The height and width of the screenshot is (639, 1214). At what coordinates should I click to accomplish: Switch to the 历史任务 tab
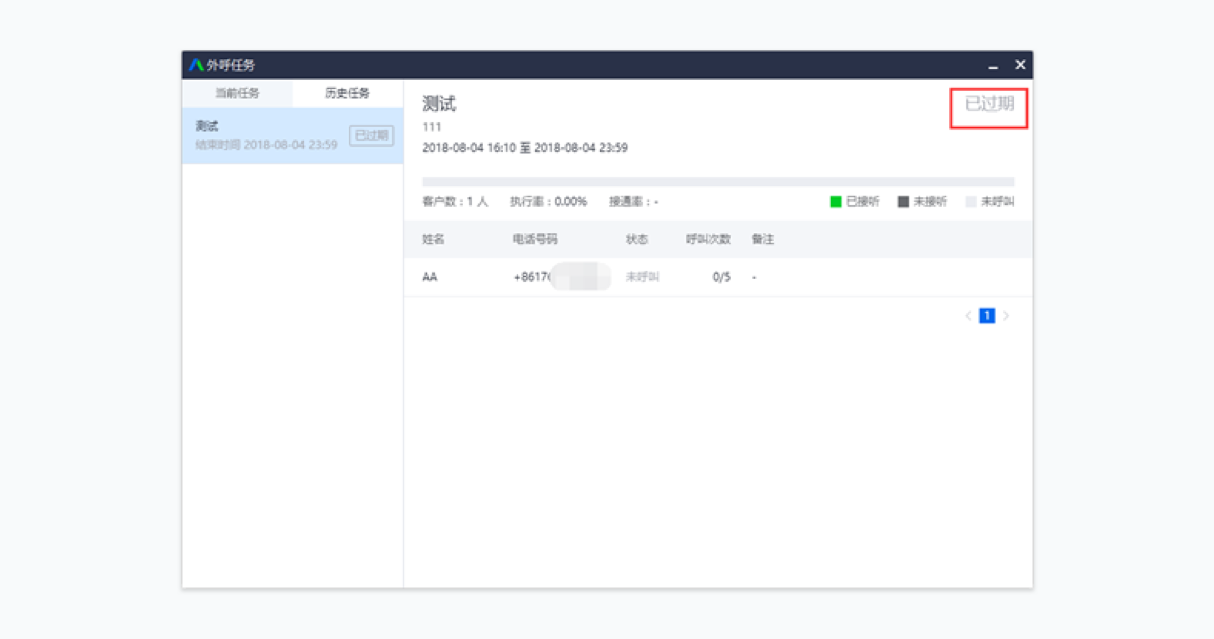(347, 93)
